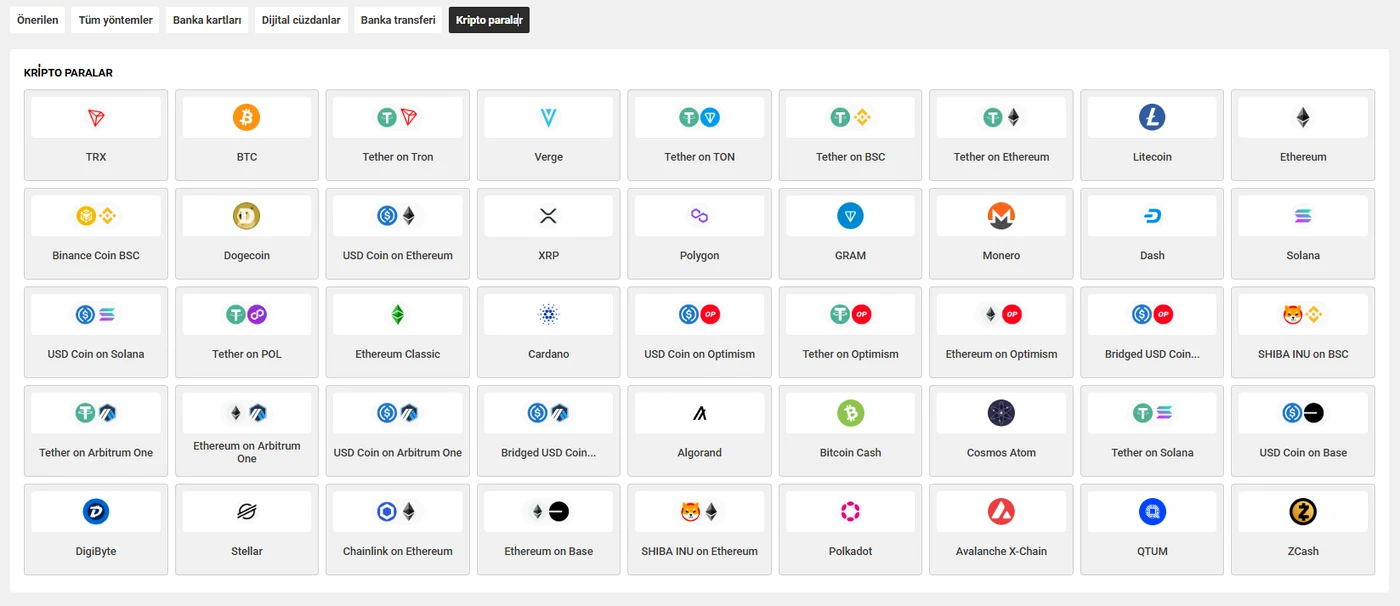
Task: Select the Verge coin icon
Action: click(x=548, y=118)
